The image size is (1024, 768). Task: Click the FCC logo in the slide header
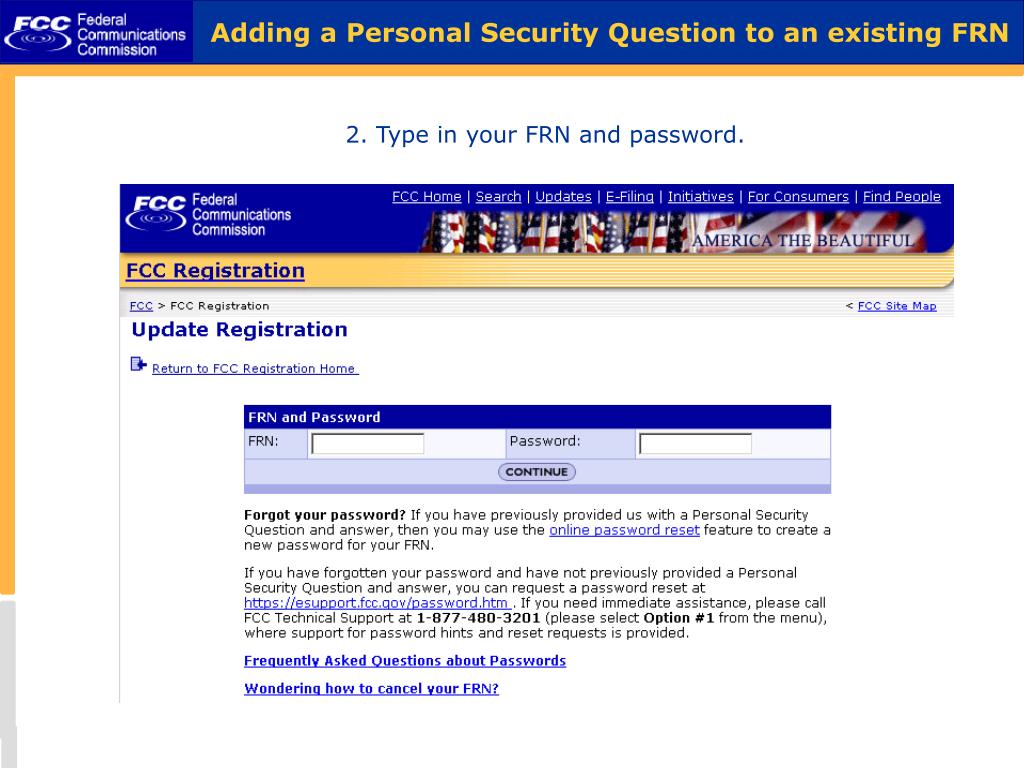click(95, 34)
